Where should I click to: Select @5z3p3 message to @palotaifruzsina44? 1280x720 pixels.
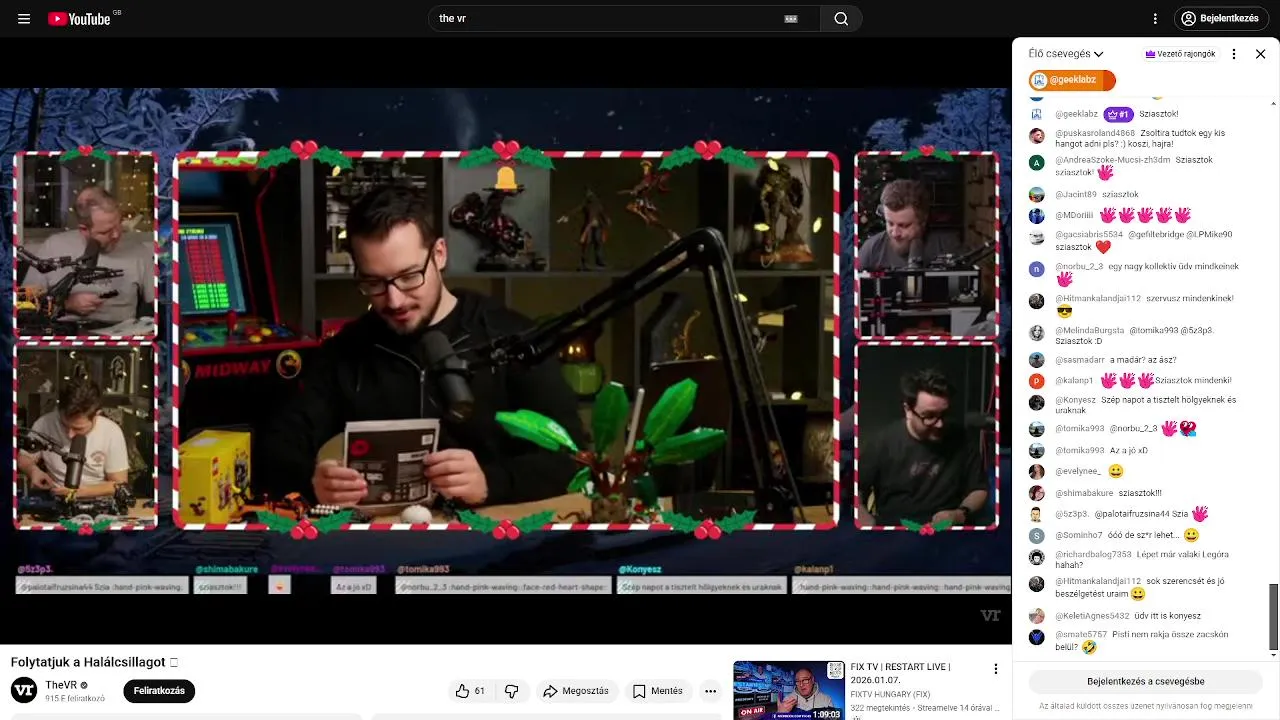point(1152,514)
